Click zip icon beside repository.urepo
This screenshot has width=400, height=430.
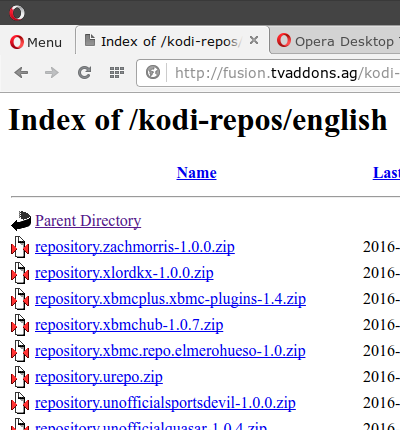click(20, 377)
